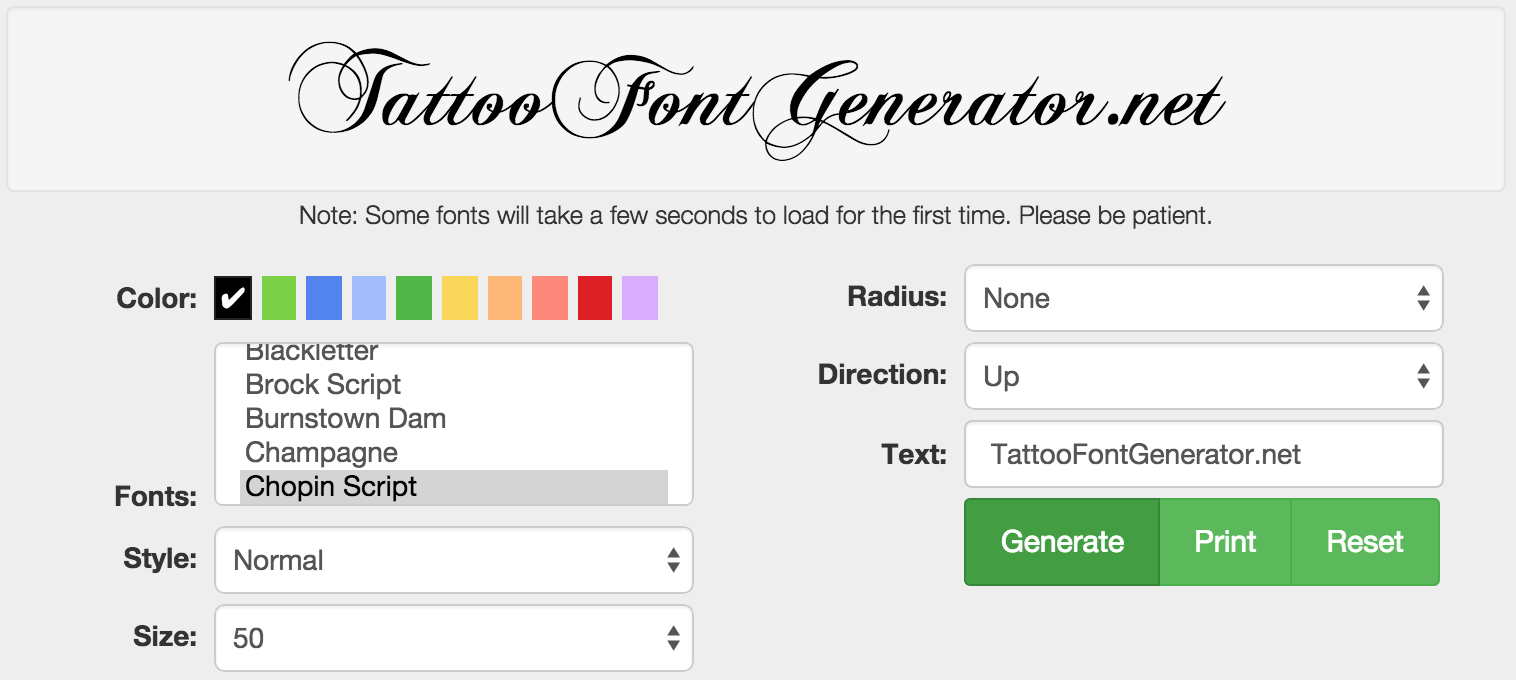Choose the red color swatch
Screen dimensions: 1516x680
(x=594, y=298)
